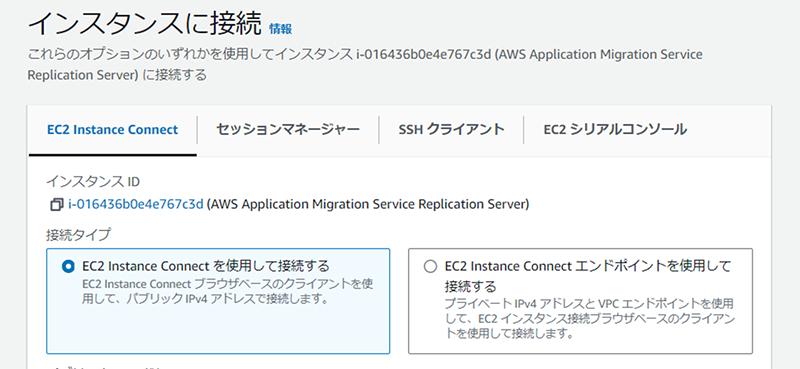The width and height of the screenshot is (800, 369).
Task: Click the インスタンスに接続 page heading
Action: pyautogui.click(x=144, y=24)
